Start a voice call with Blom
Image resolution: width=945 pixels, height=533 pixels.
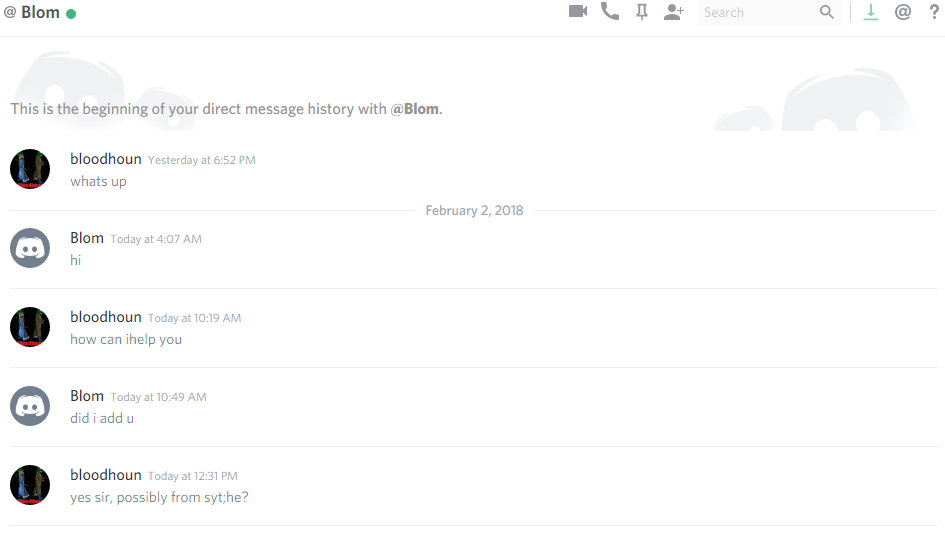pos(609,12)
